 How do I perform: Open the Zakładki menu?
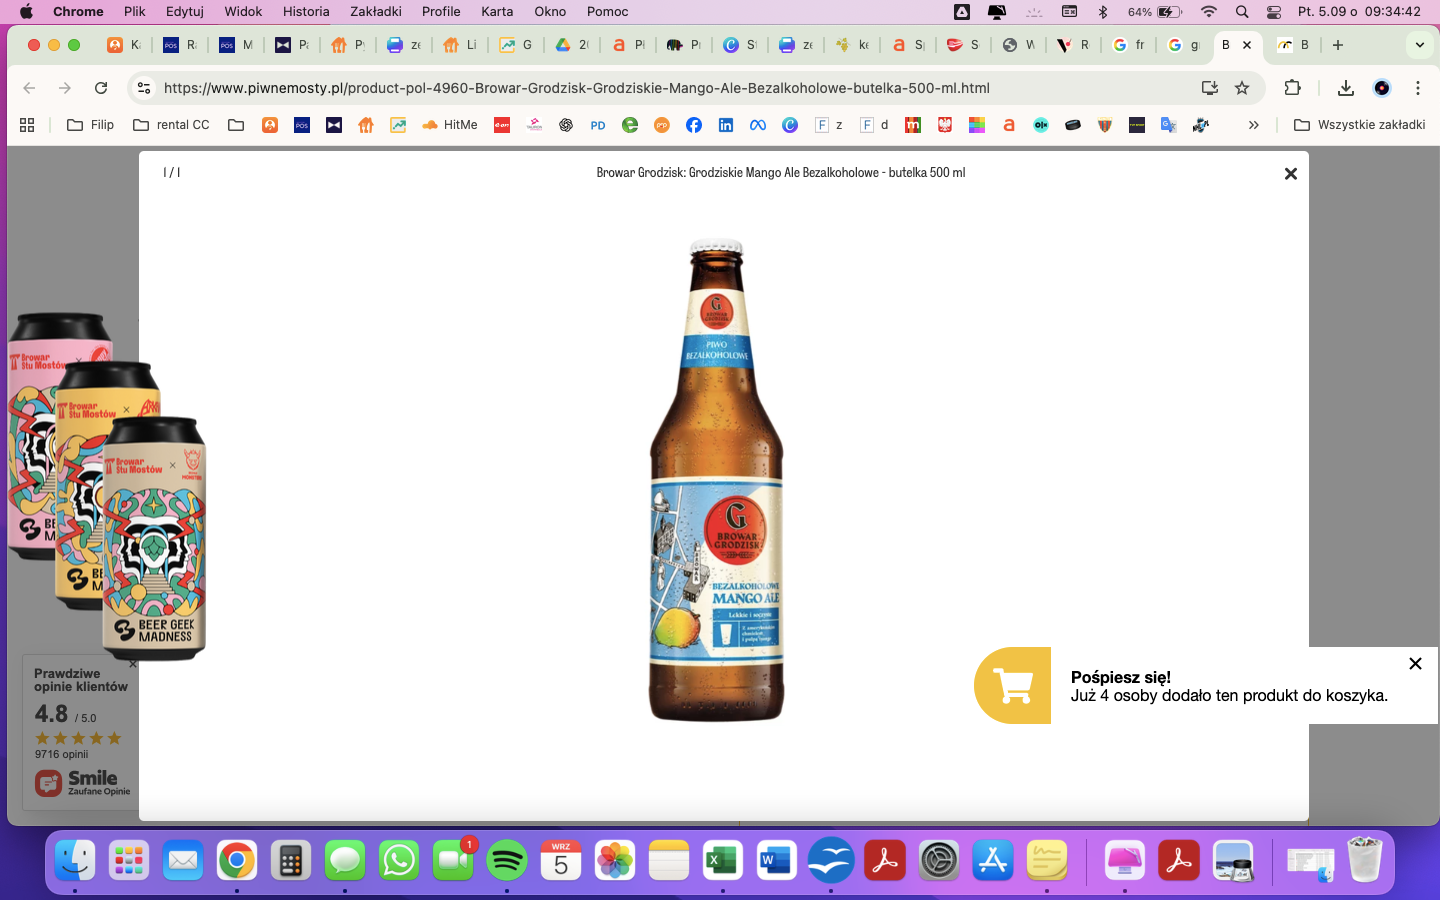375,11
